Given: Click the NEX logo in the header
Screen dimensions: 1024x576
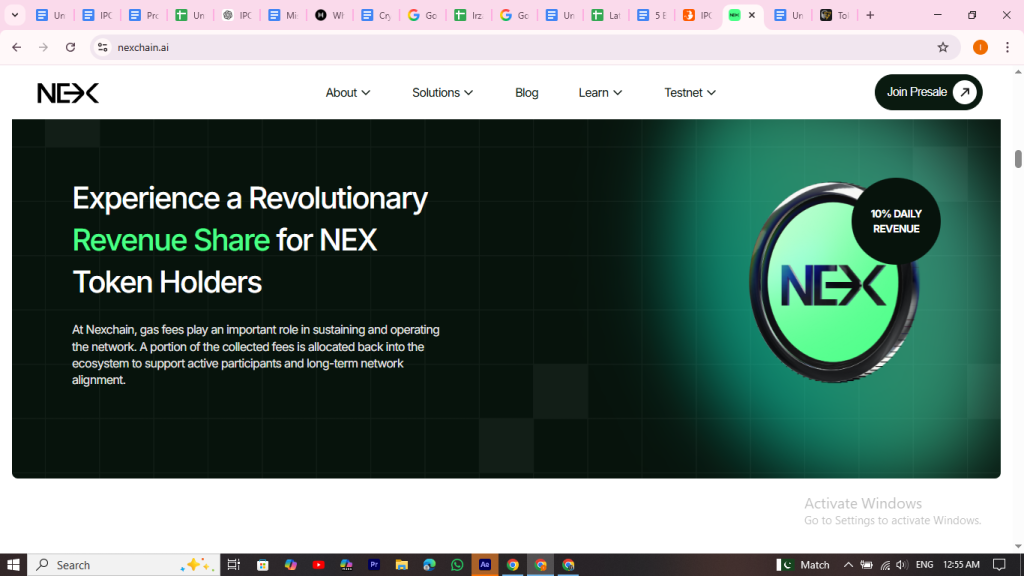Looking at the screenshot, I should pos(68,93).
